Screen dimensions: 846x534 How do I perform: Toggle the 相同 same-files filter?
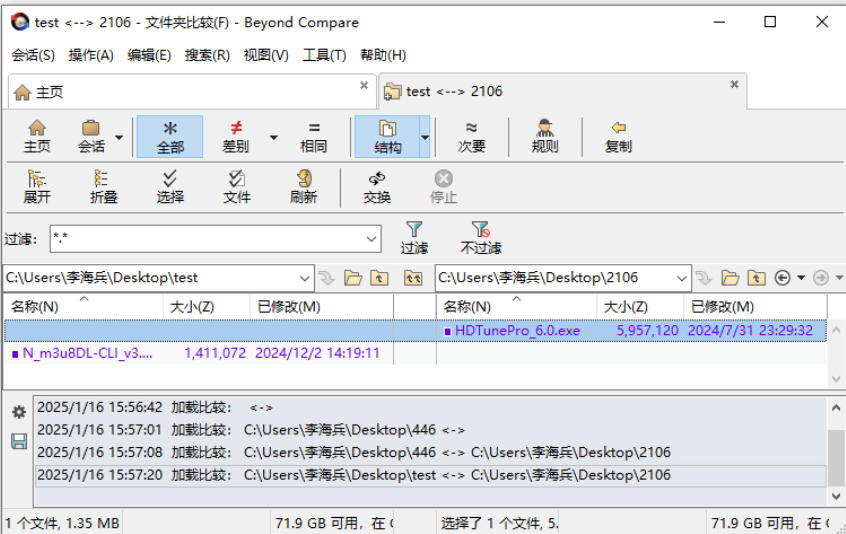313,136
